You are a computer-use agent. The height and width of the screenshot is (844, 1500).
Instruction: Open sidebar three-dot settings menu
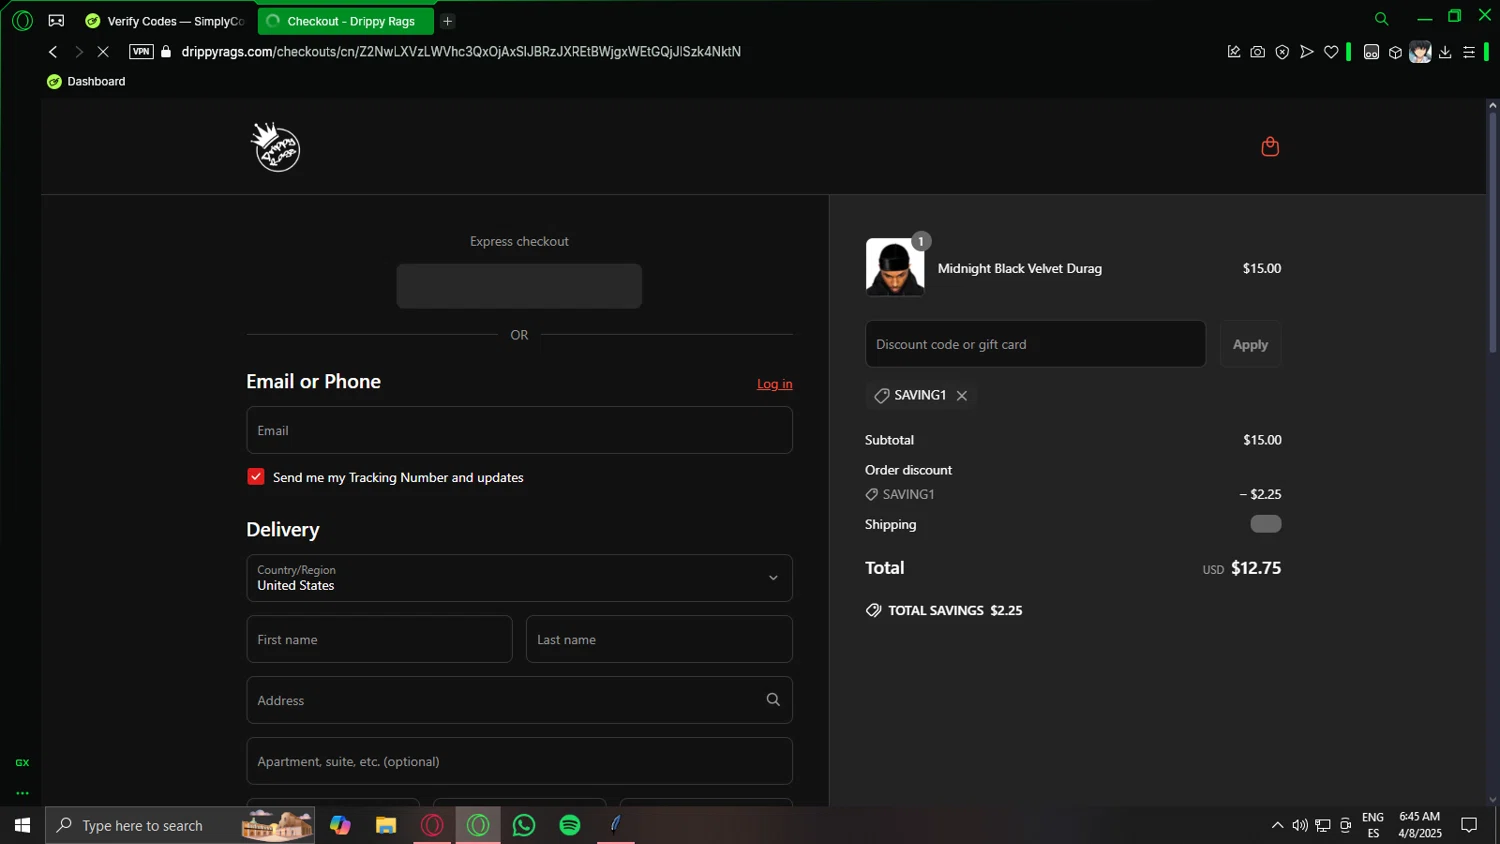[x=22, y=793]
